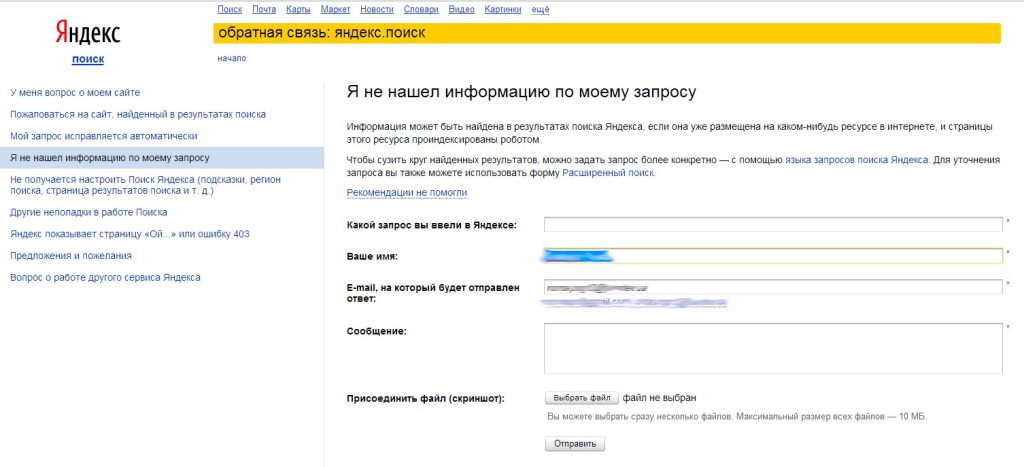Click the 'файл не выбран' status text
Screen dimensions: 1024x467
pyautogui.click(x=660, y=397)
